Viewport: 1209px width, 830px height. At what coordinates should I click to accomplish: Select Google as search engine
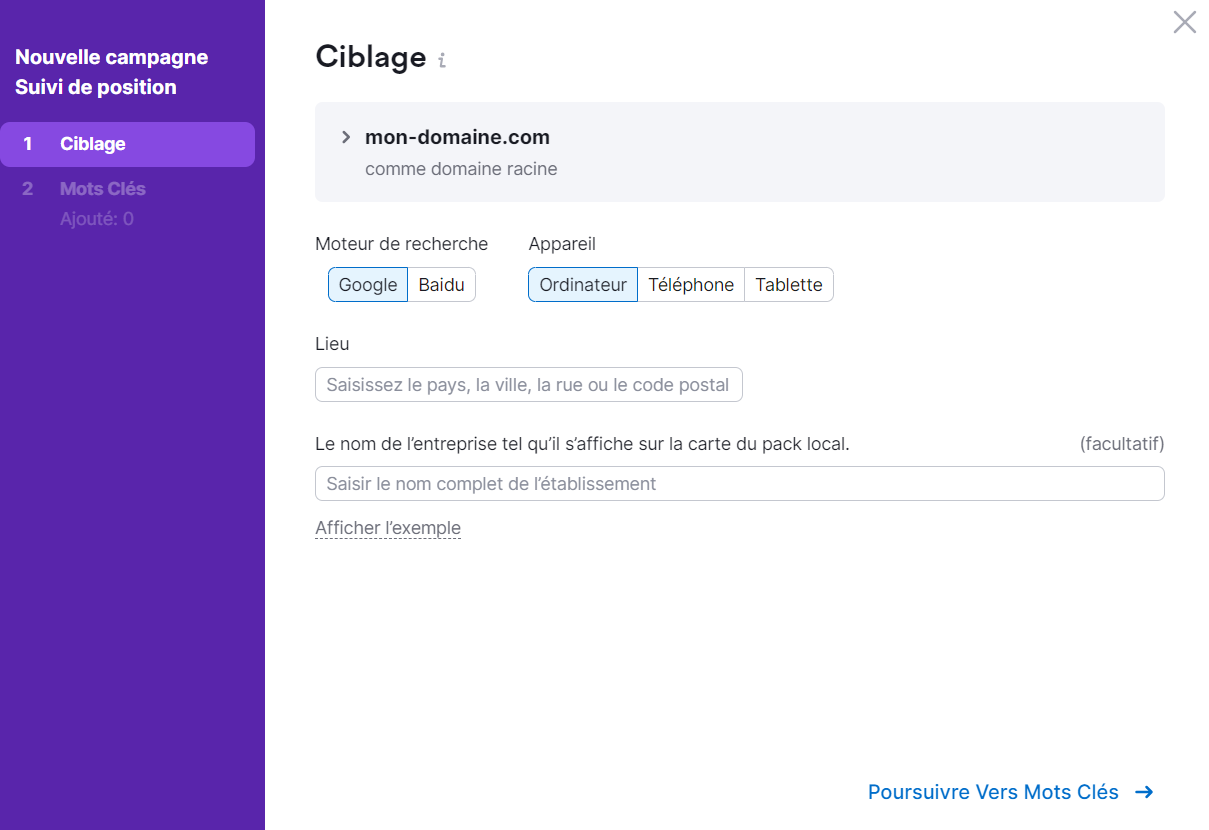pyautogui.click(x=368, y=285)
